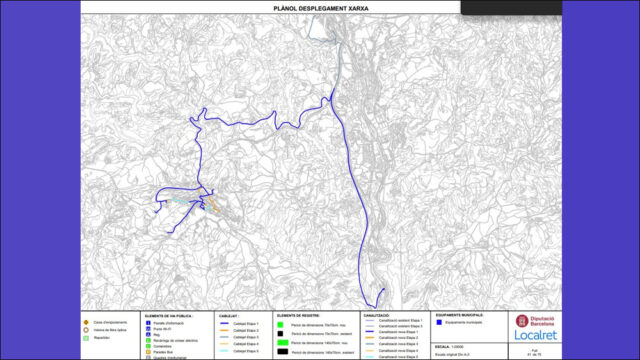Click the 'Canalització existent Etapa 1' legend label
The width and height of the screenshot is (640, 360).
click(x=400, y=320)
